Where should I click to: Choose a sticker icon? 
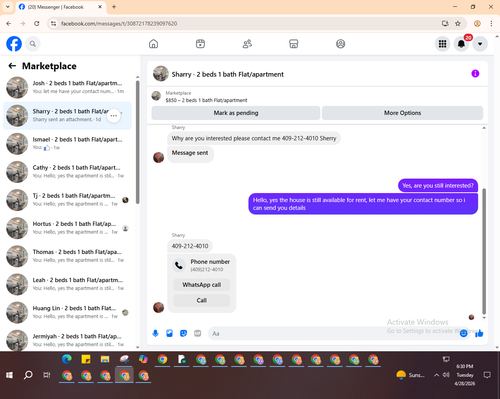[x=183, y=333]
